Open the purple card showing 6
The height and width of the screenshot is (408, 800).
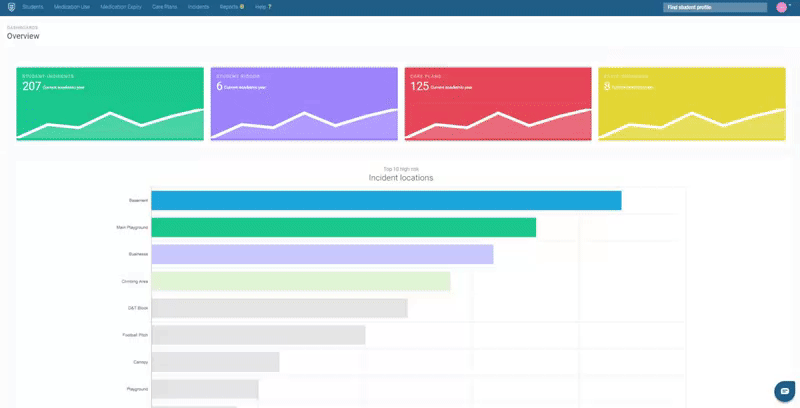point(304,104)
